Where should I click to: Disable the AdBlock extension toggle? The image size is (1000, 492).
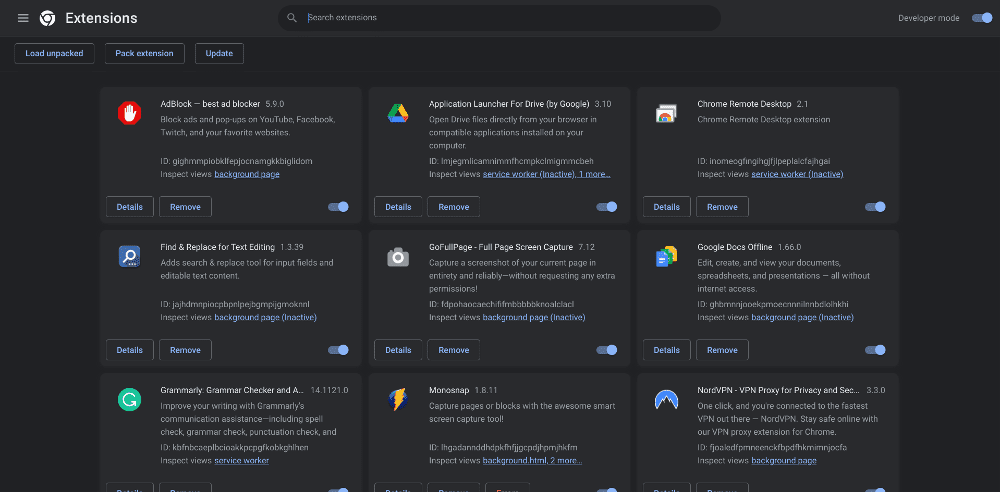339,207
